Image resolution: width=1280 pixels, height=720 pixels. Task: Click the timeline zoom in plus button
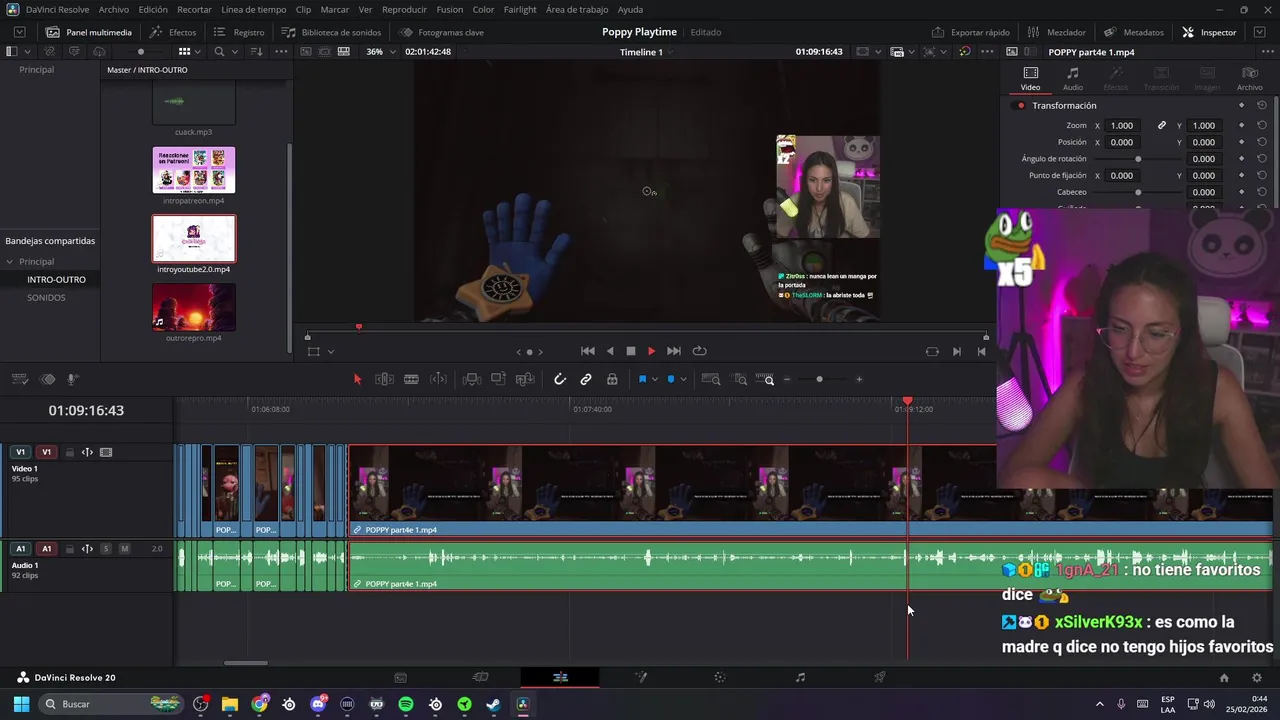point(859,379)
